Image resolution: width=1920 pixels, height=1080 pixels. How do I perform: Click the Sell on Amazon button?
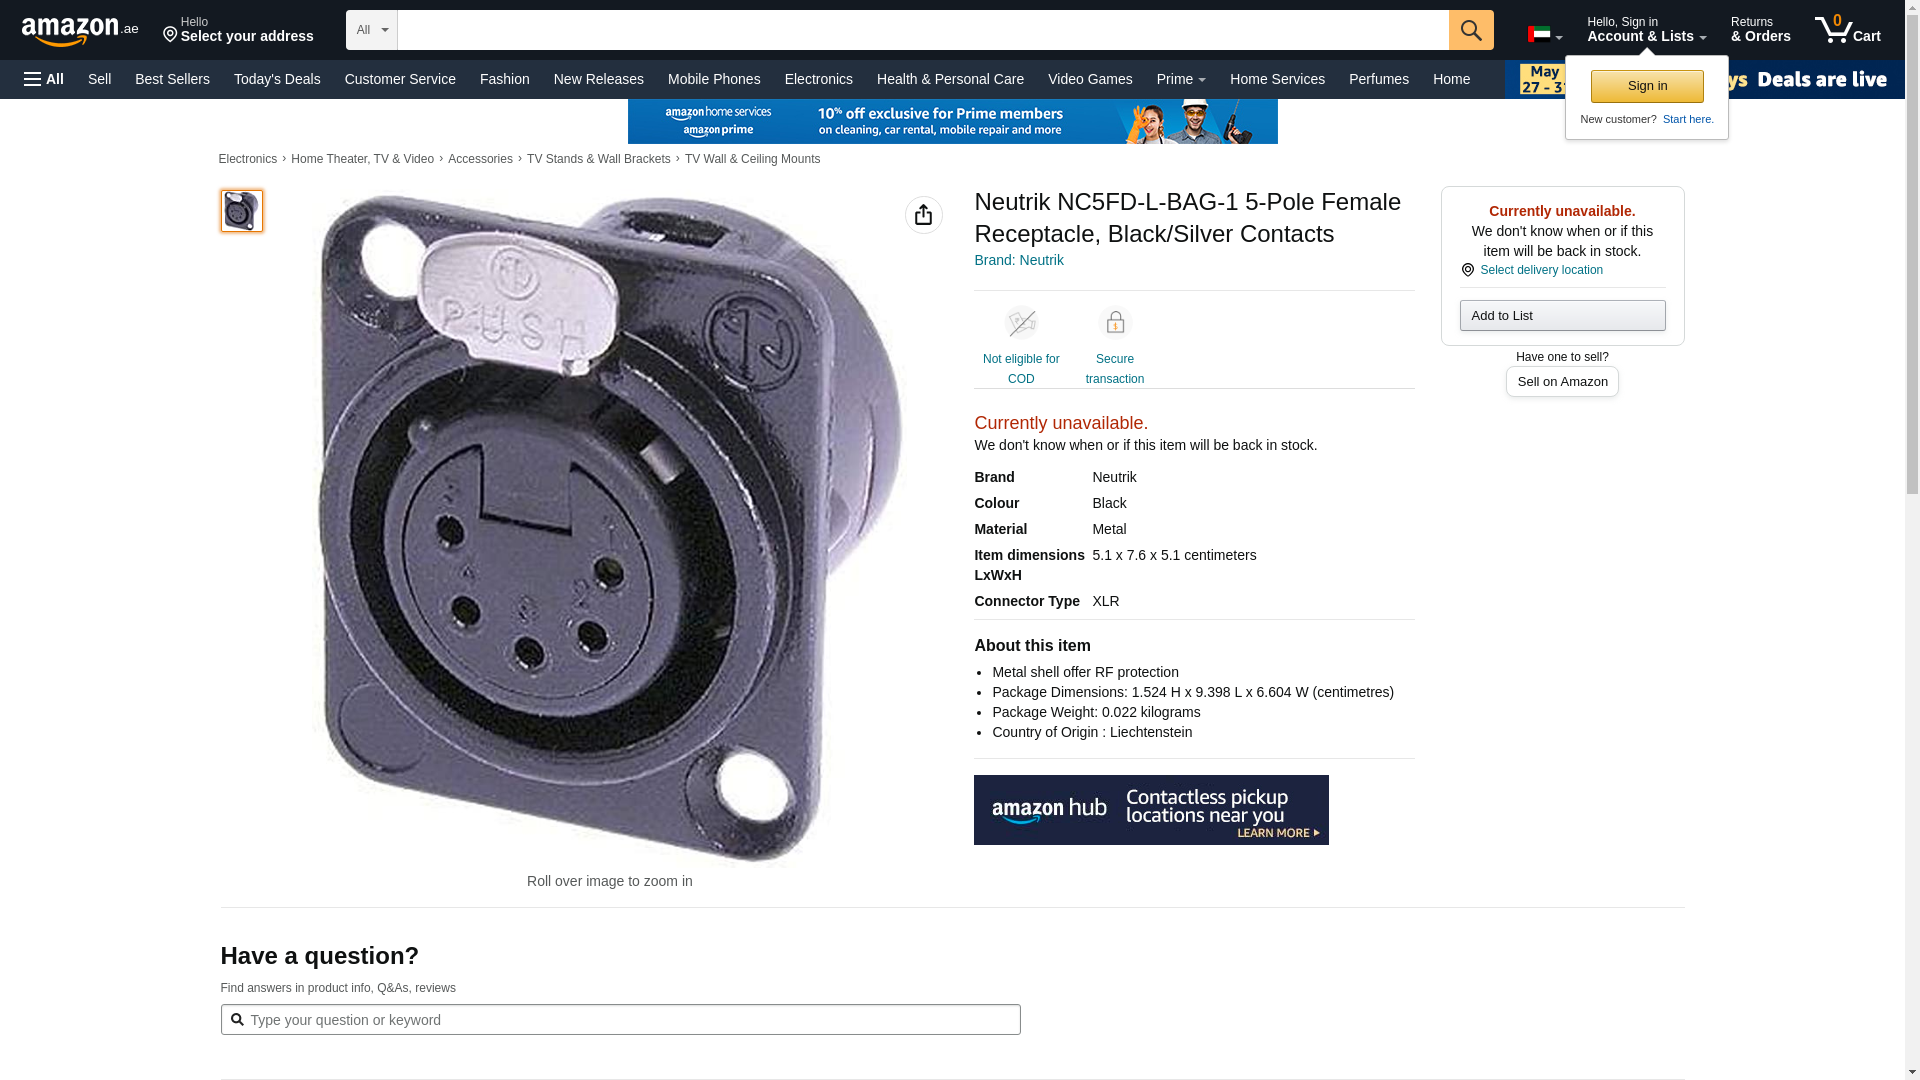[1562, 382]
